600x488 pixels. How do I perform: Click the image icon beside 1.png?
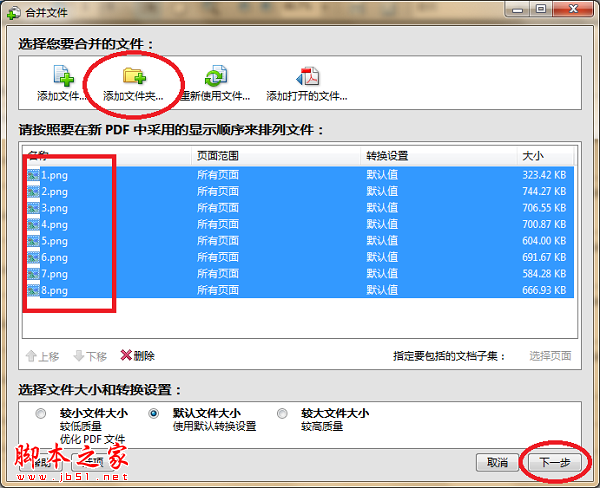click(33, 175)
